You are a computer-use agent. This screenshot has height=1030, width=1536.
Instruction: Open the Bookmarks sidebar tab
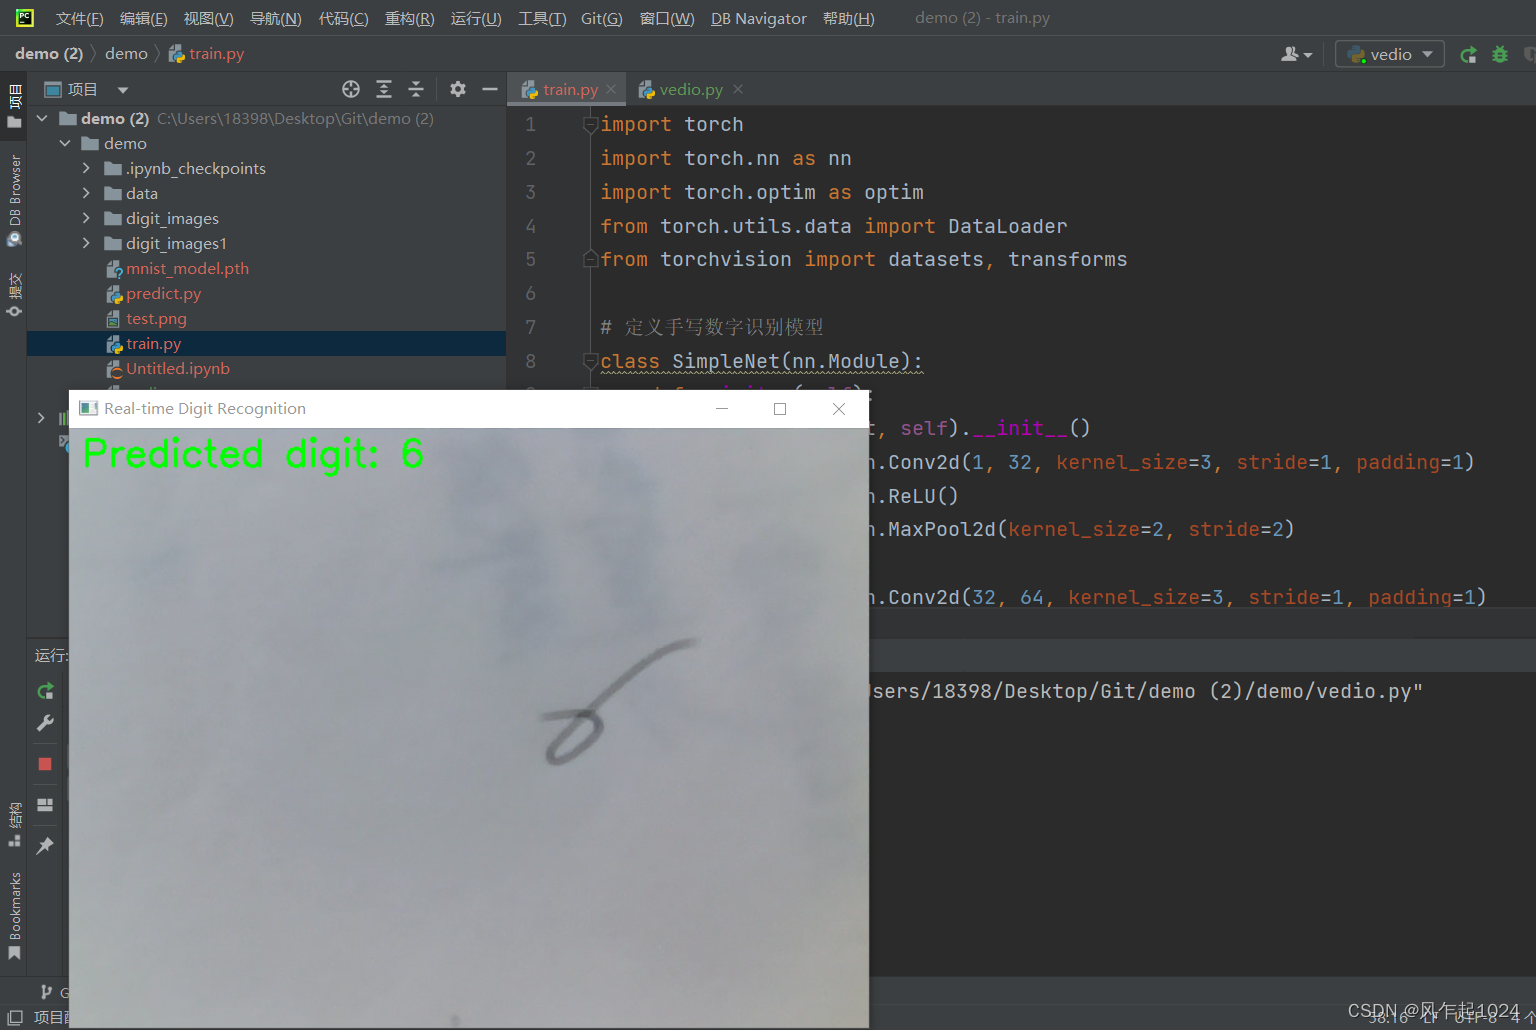pos(14,915)
